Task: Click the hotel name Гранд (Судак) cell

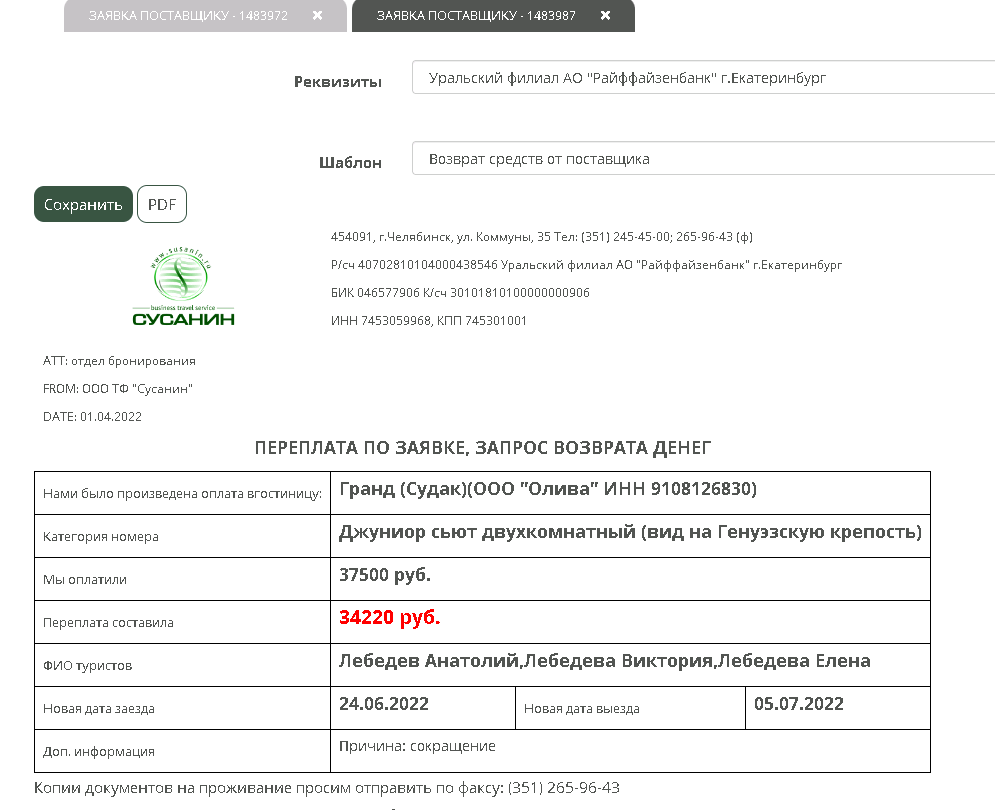Action: tap(548, 489)
